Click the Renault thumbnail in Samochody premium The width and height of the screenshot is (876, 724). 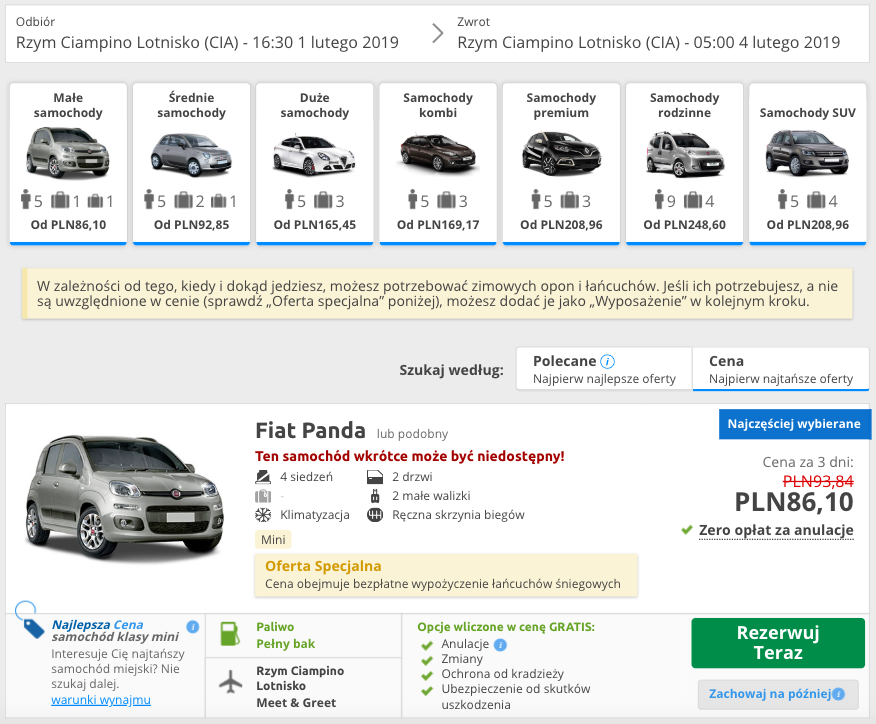tap(561, 153)
